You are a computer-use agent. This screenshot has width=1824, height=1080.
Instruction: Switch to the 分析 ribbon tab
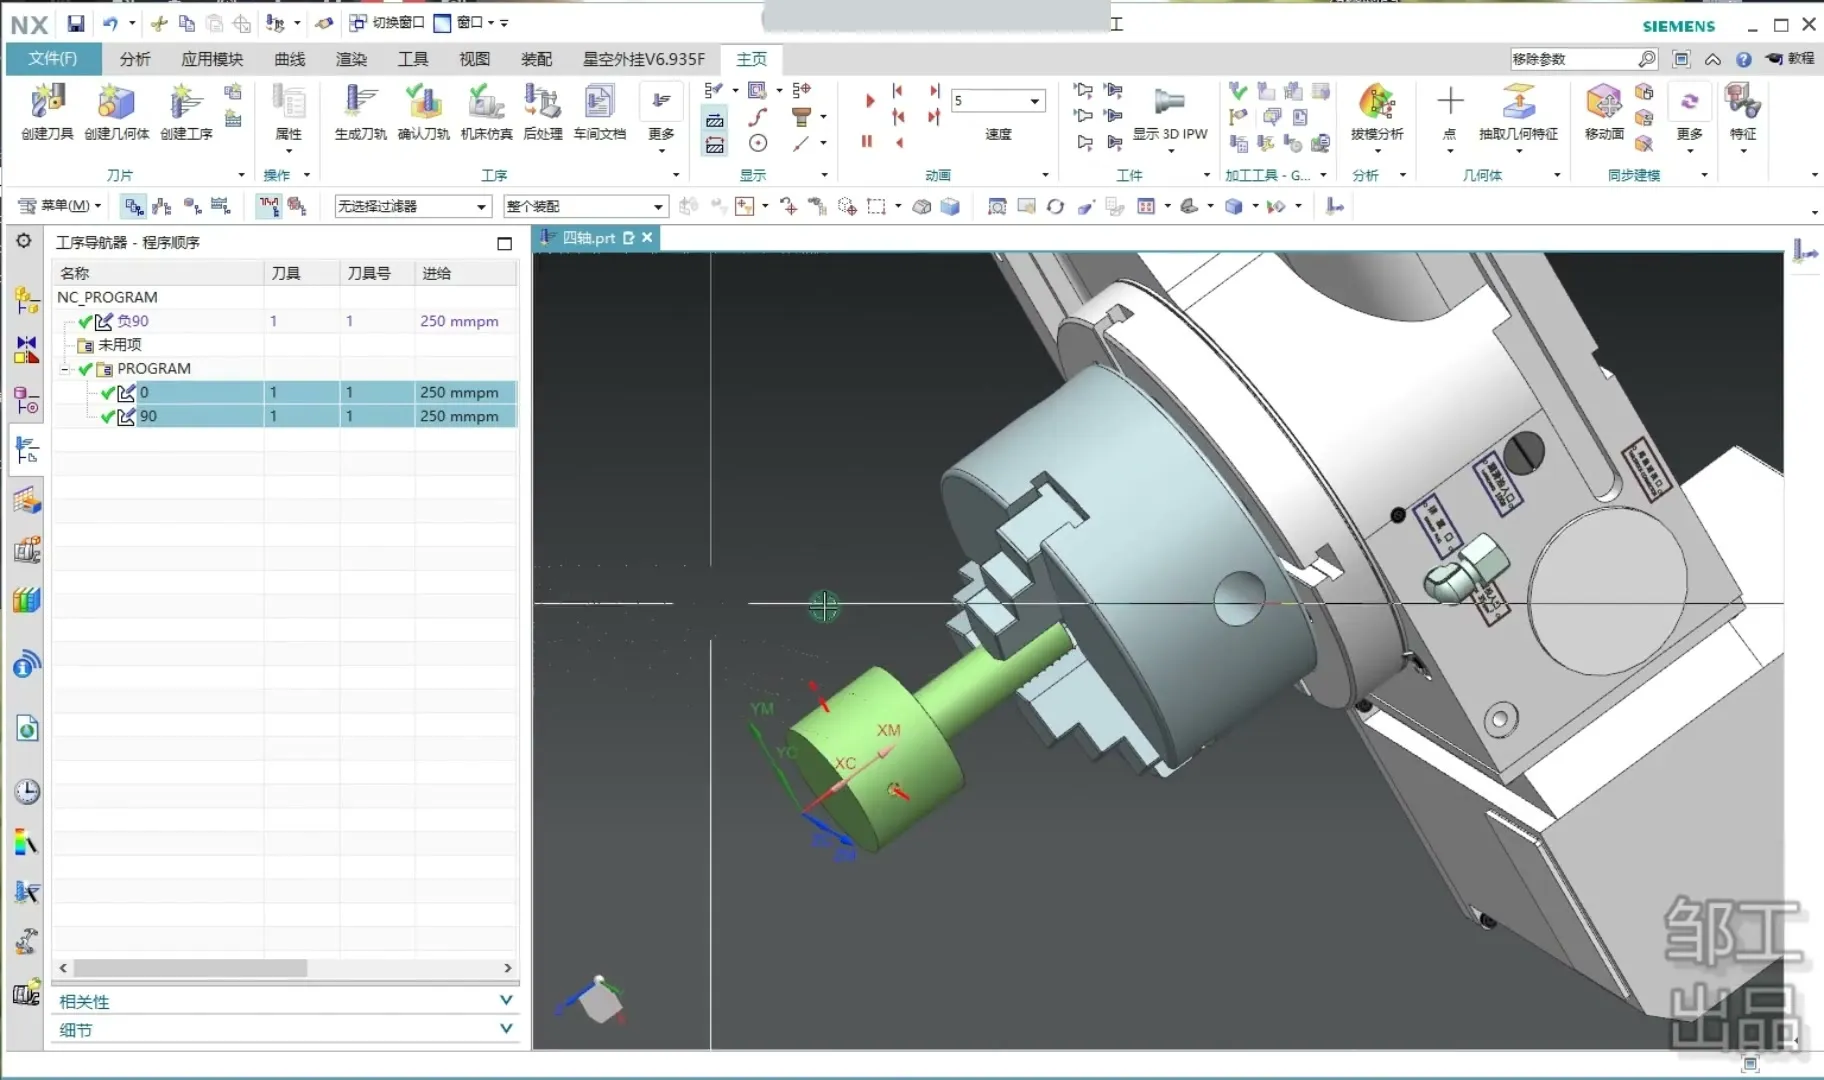135,59
